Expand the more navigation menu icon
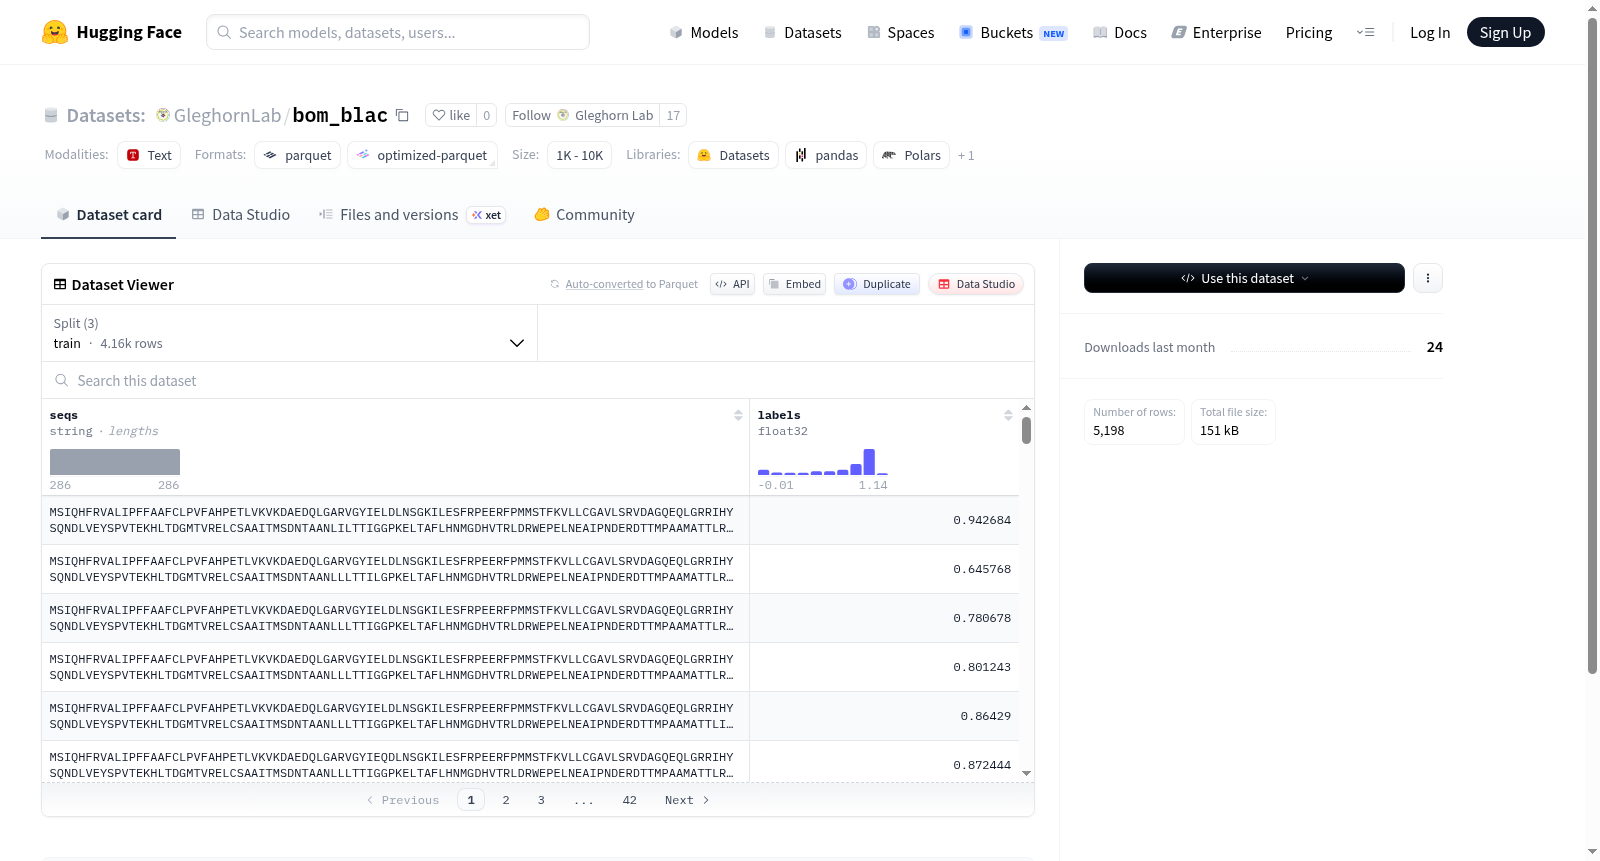Viewport: 1600px width, 861px height. [x=1365, y=33]
